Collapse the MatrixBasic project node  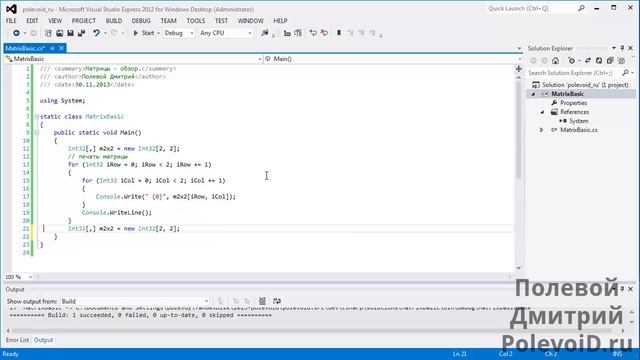pos(533,94)
